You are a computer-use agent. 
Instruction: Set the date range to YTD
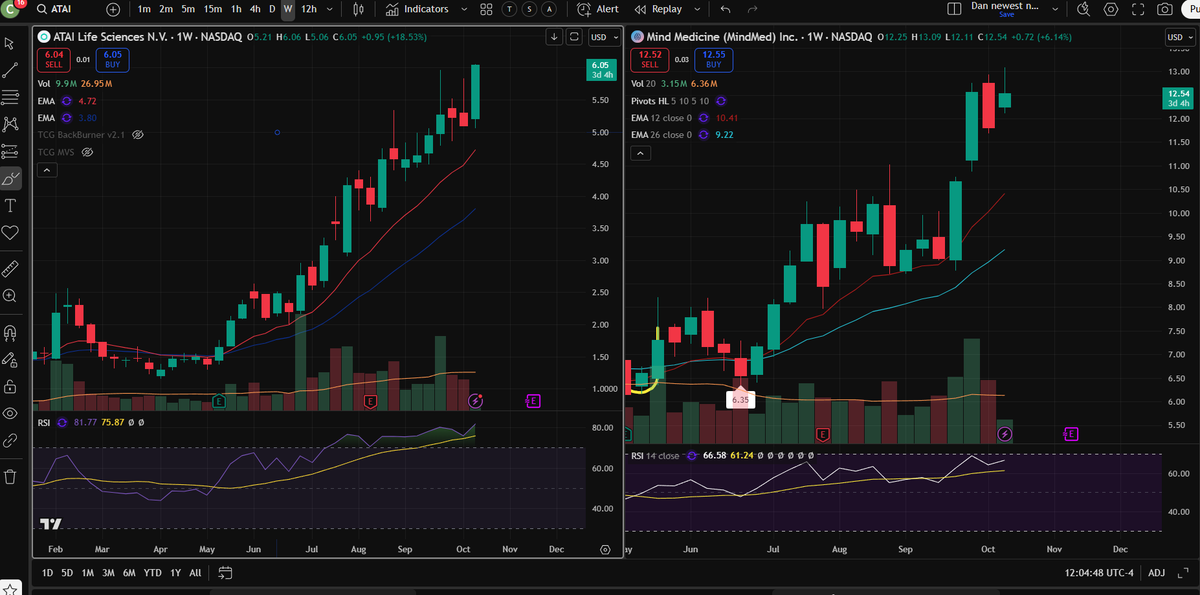153,573
